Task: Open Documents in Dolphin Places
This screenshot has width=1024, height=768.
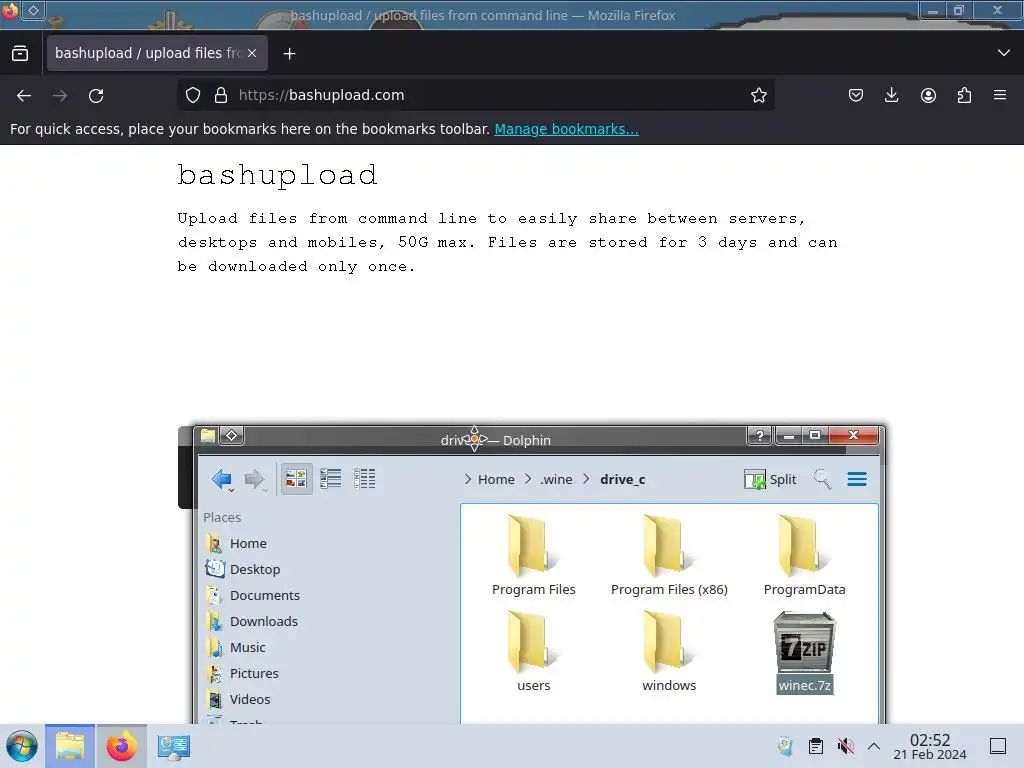Action: pos(264,596)
